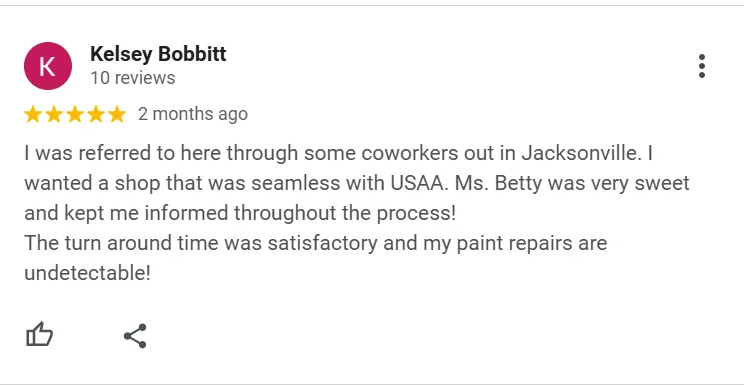This screenshot has width=751, height=385.
Task: Click the word Jacksonville in review
Action: tap(581, 154)
